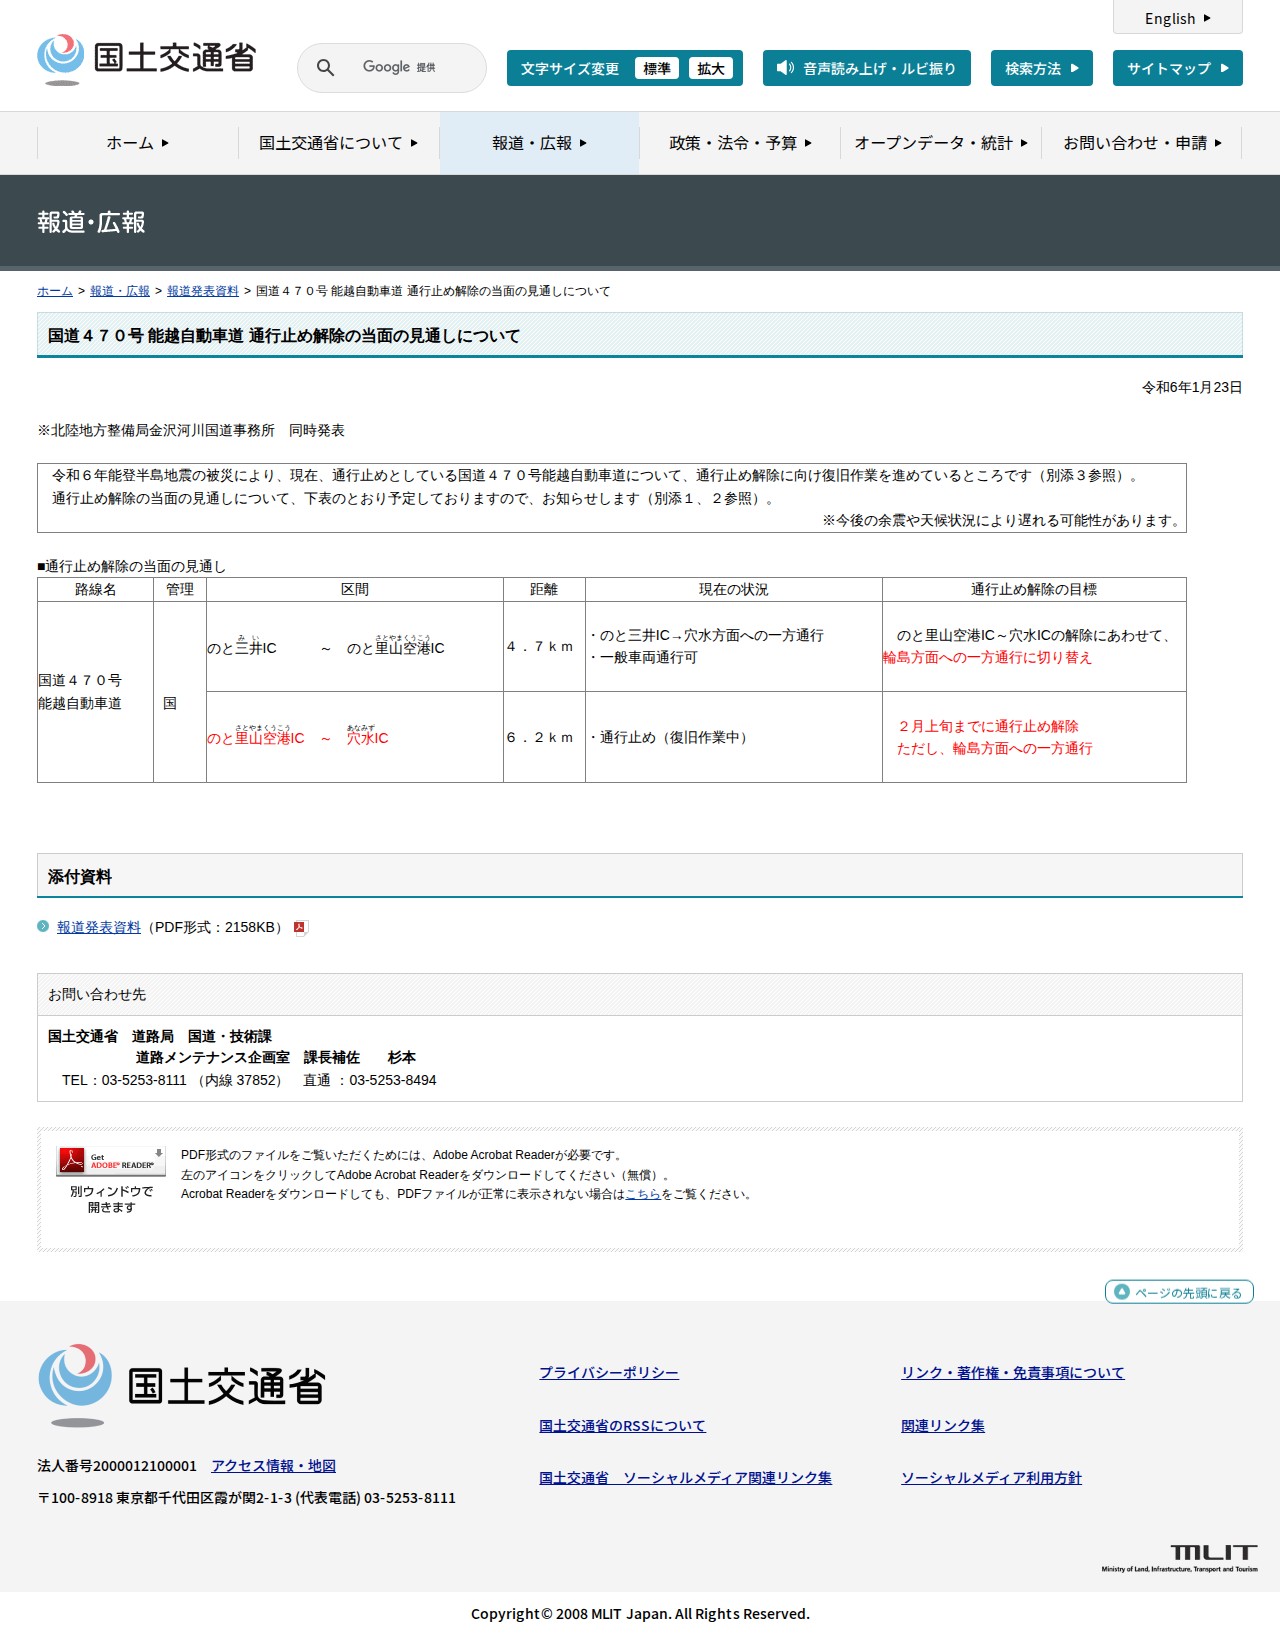Open the 国土交通省について menu
1280x1643 pixels.
[x=339, y=143]
